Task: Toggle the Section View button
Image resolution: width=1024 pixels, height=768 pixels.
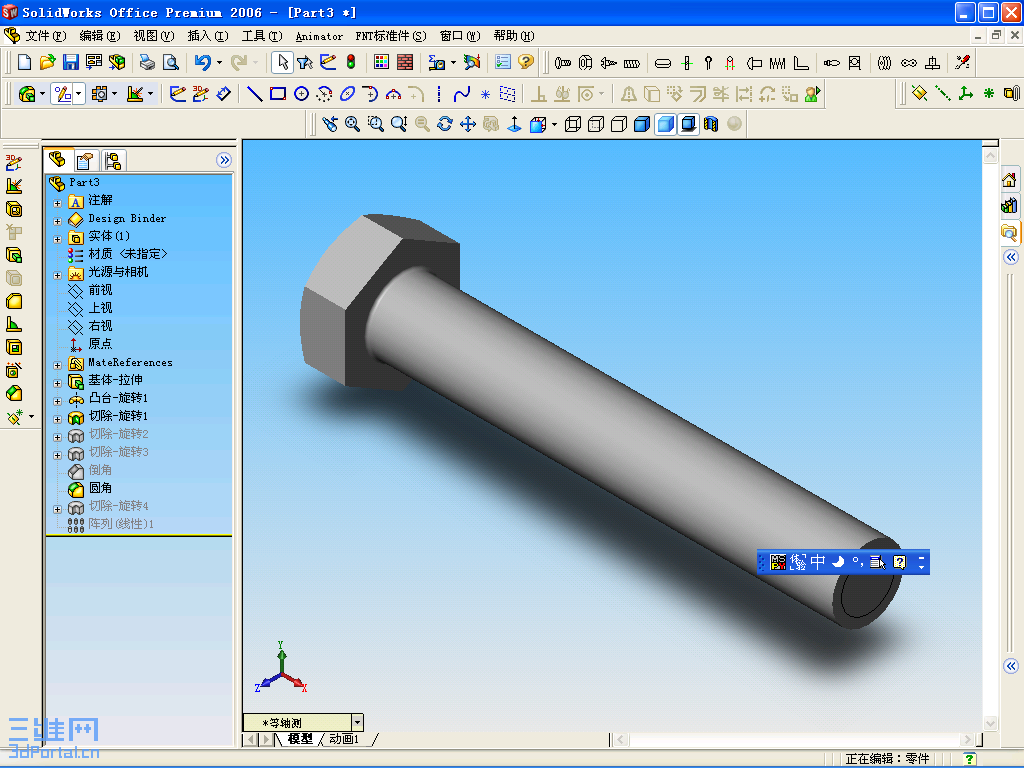Action: click(711, 124)
